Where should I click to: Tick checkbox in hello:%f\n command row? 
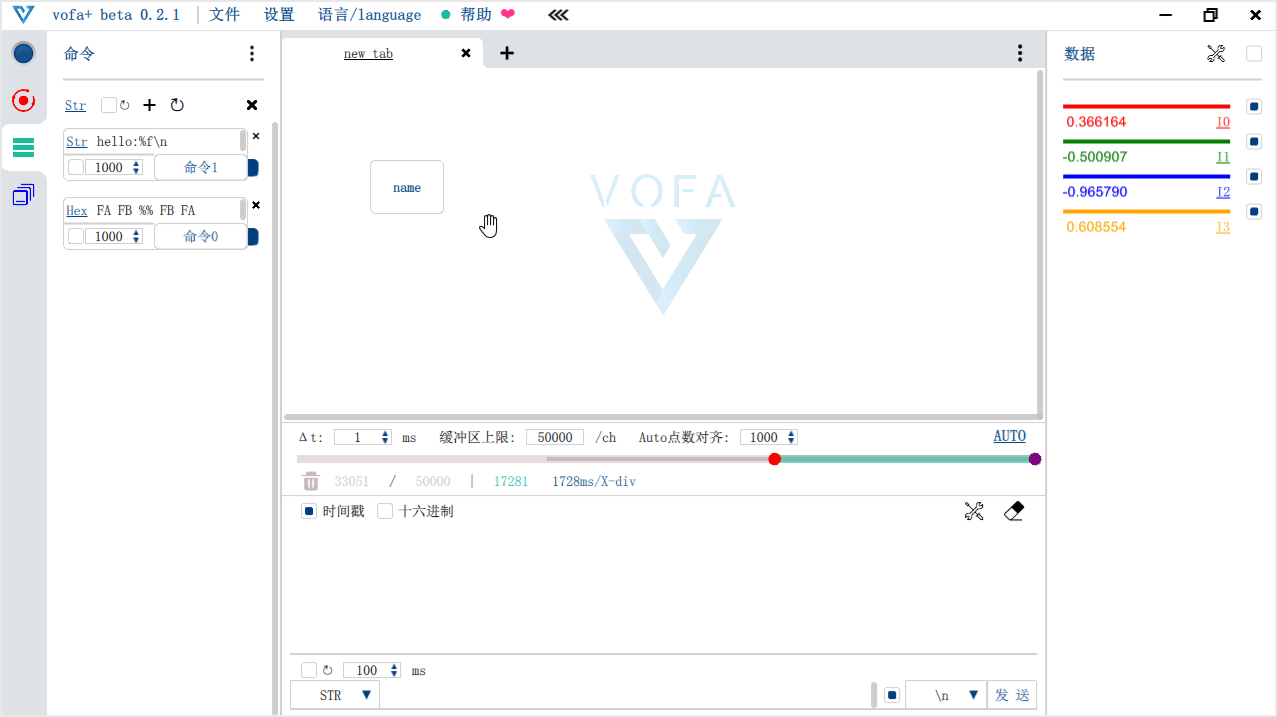(76, 167)
